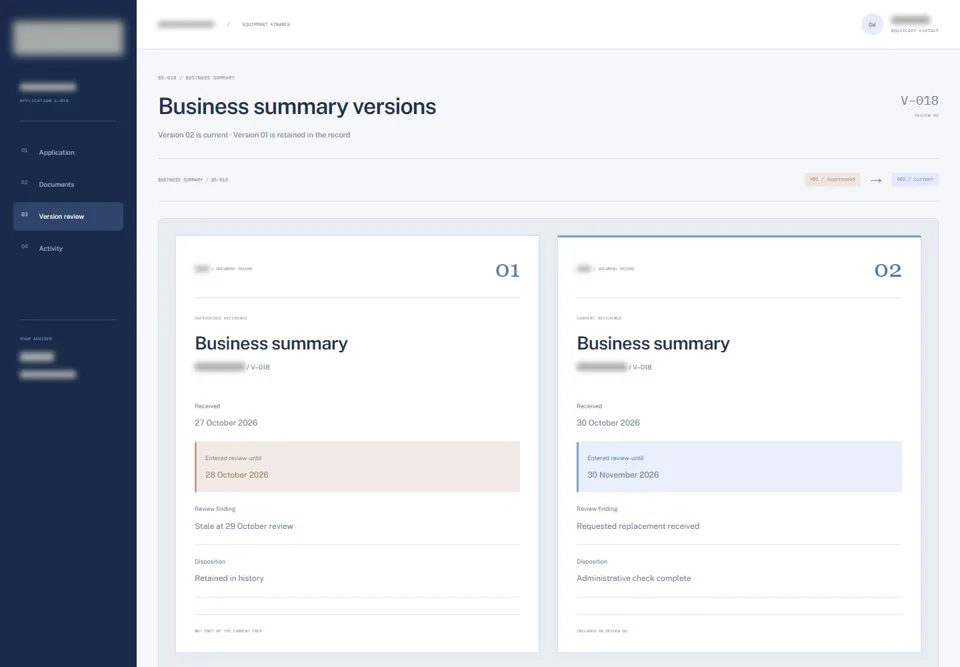Click the "30 October 2026" received date

tap(608, 423)
